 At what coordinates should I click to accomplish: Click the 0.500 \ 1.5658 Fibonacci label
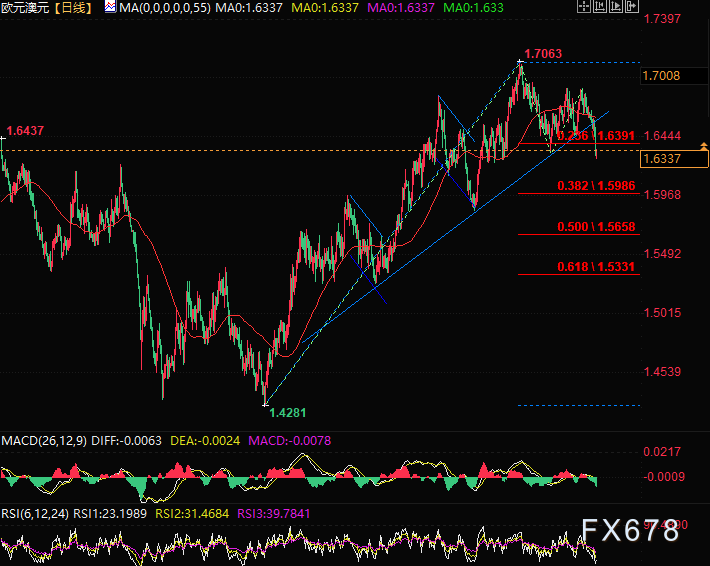coord(596,227)
